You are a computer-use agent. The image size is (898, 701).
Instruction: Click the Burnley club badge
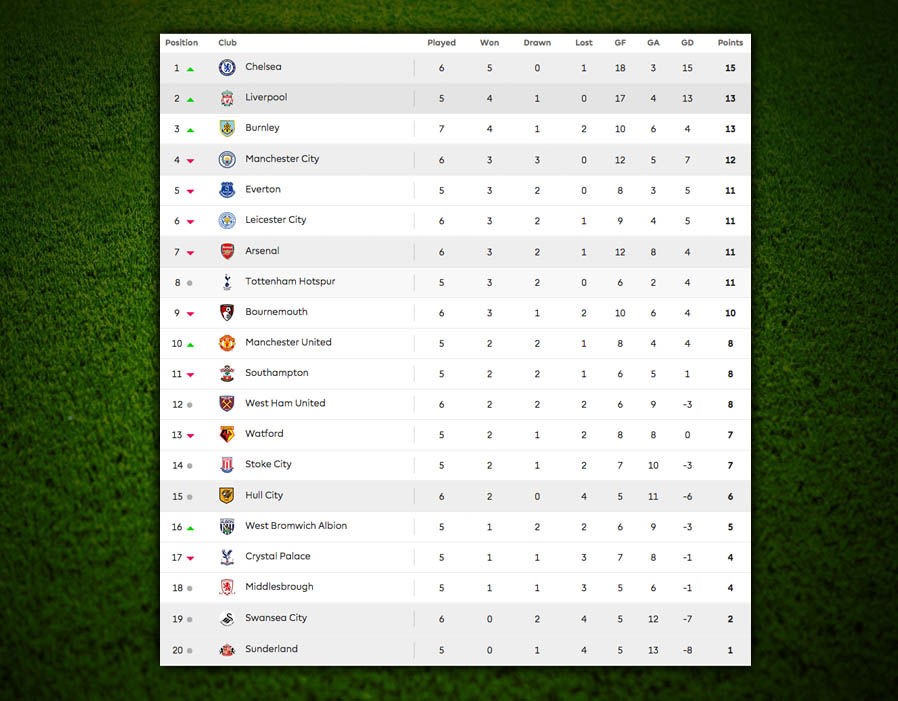pyautogui.click(x=227, y=128)
